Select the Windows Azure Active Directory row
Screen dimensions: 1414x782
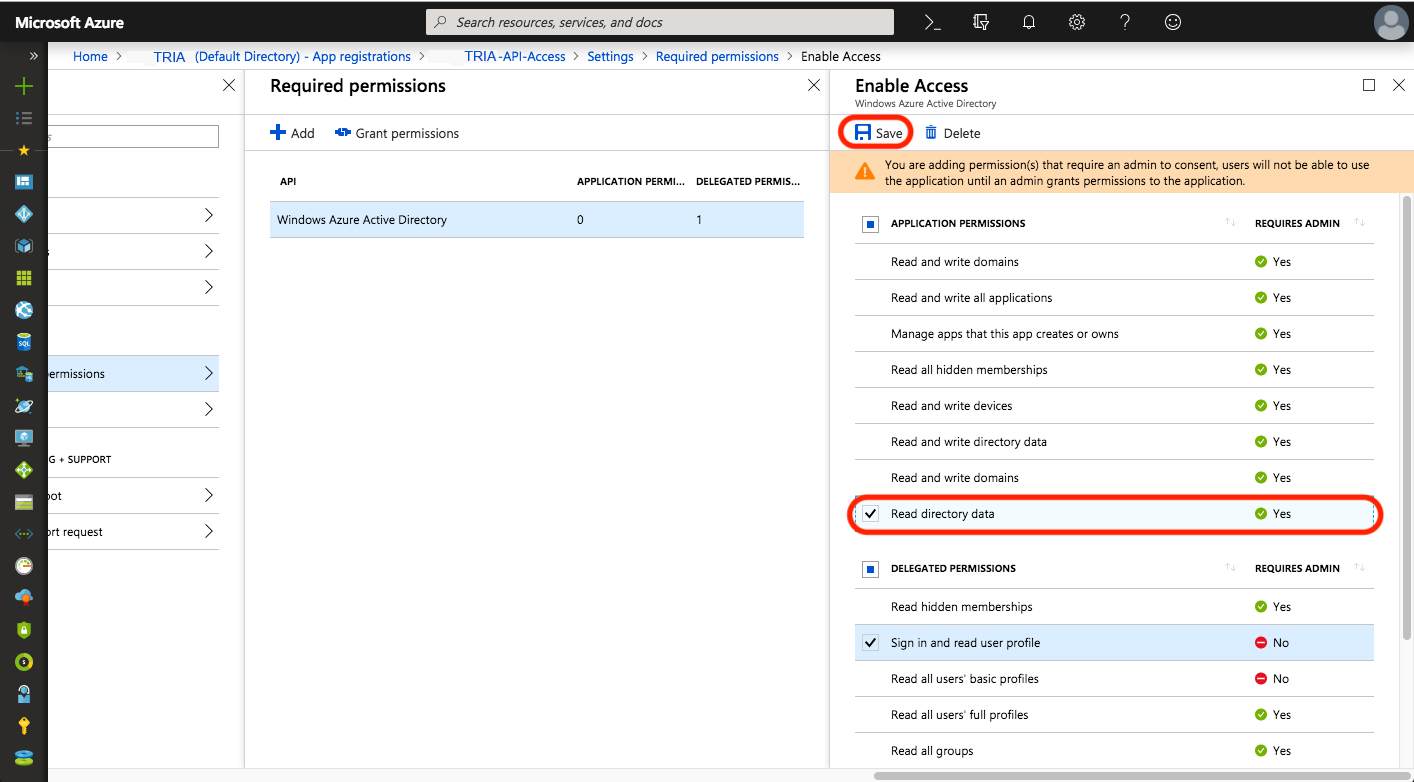click(x=537, y=220)
